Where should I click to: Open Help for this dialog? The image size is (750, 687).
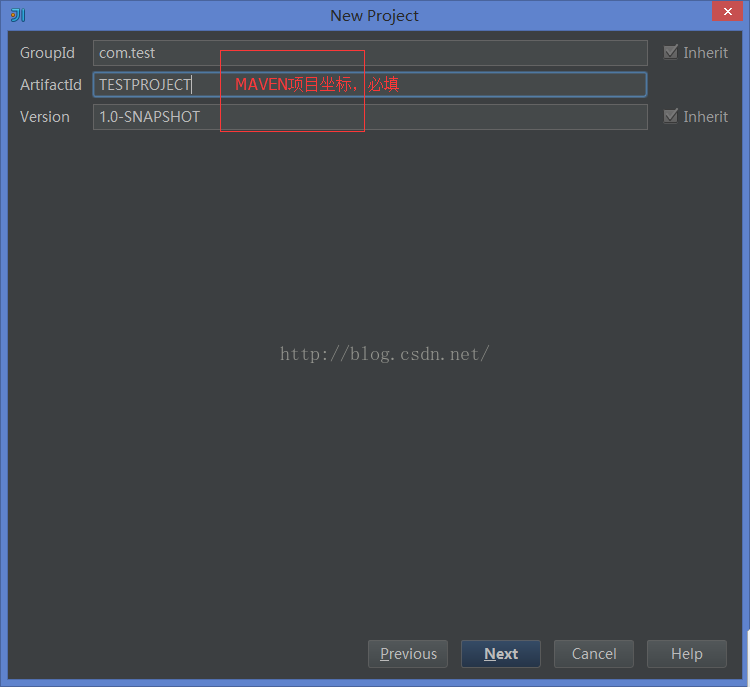tap(687, 654)
